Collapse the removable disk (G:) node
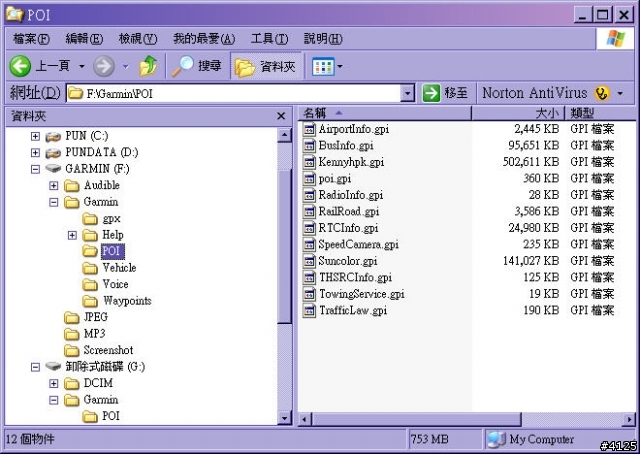This screenshot has height=454, width=640. [36, 367]
